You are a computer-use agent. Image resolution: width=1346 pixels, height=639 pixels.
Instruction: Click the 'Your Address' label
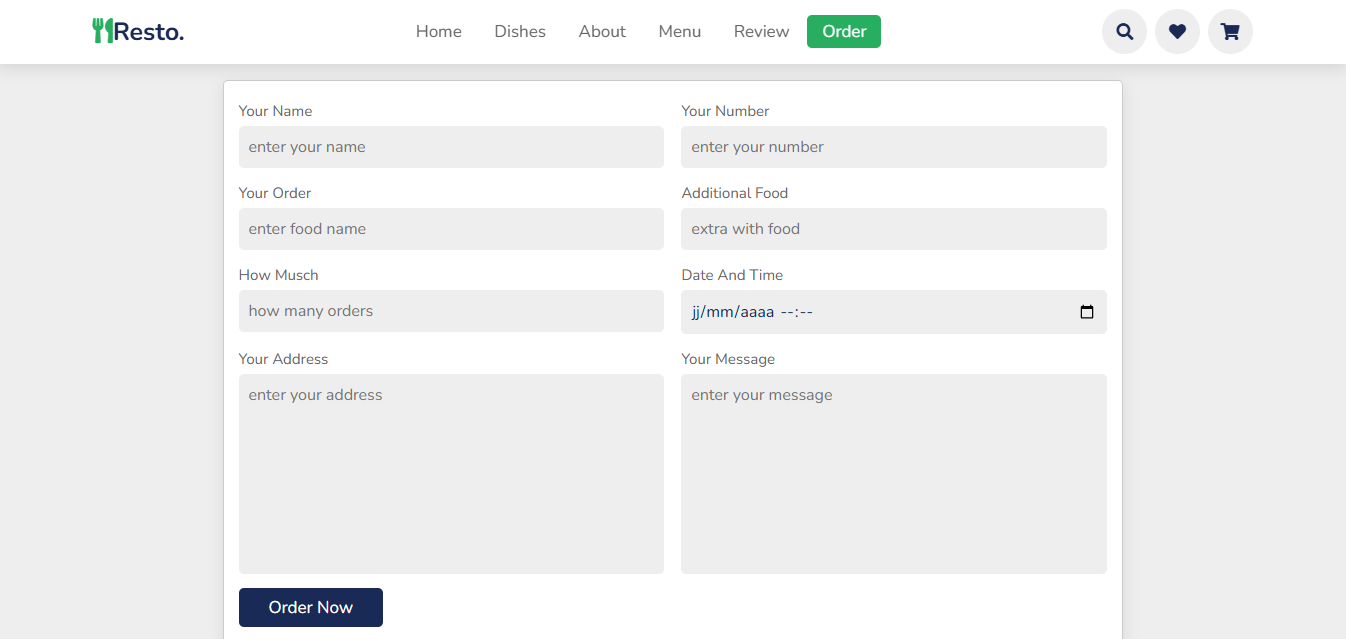pos(283,359)
